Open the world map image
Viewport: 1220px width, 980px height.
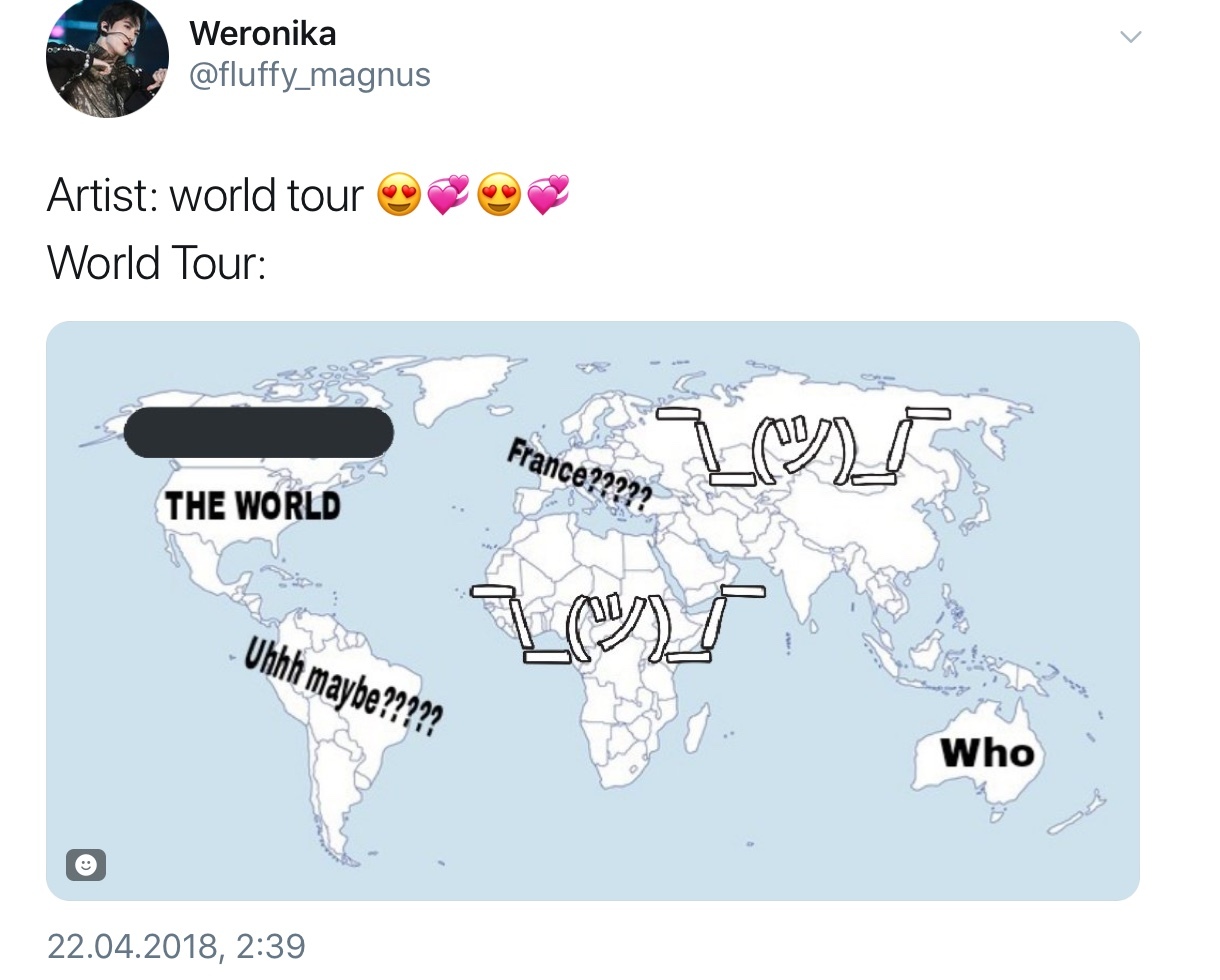(x=593, y=610)
